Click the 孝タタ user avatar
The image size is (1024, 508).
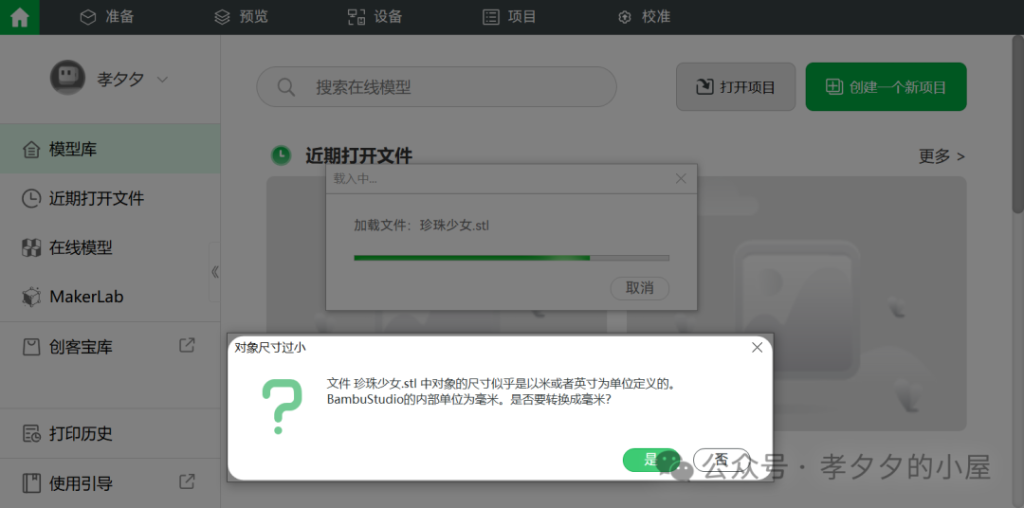(67, 78)
